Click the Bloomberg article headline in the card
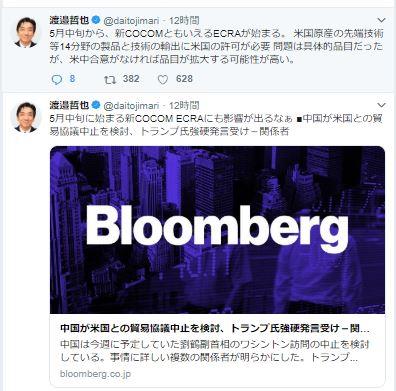The image size is (396, 391). click(215, 329)
